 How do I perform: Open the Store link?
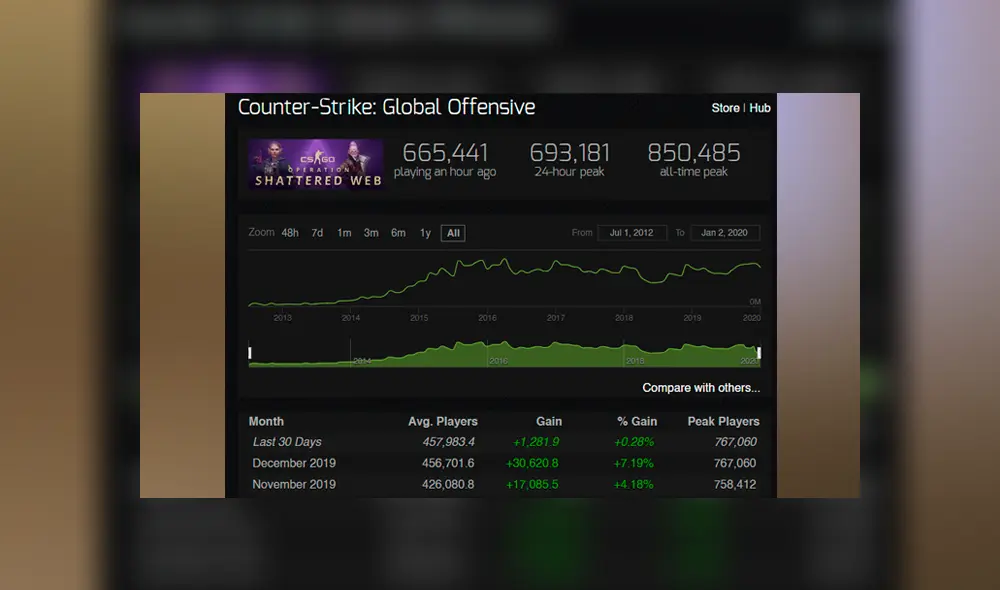tap(725, 108)
